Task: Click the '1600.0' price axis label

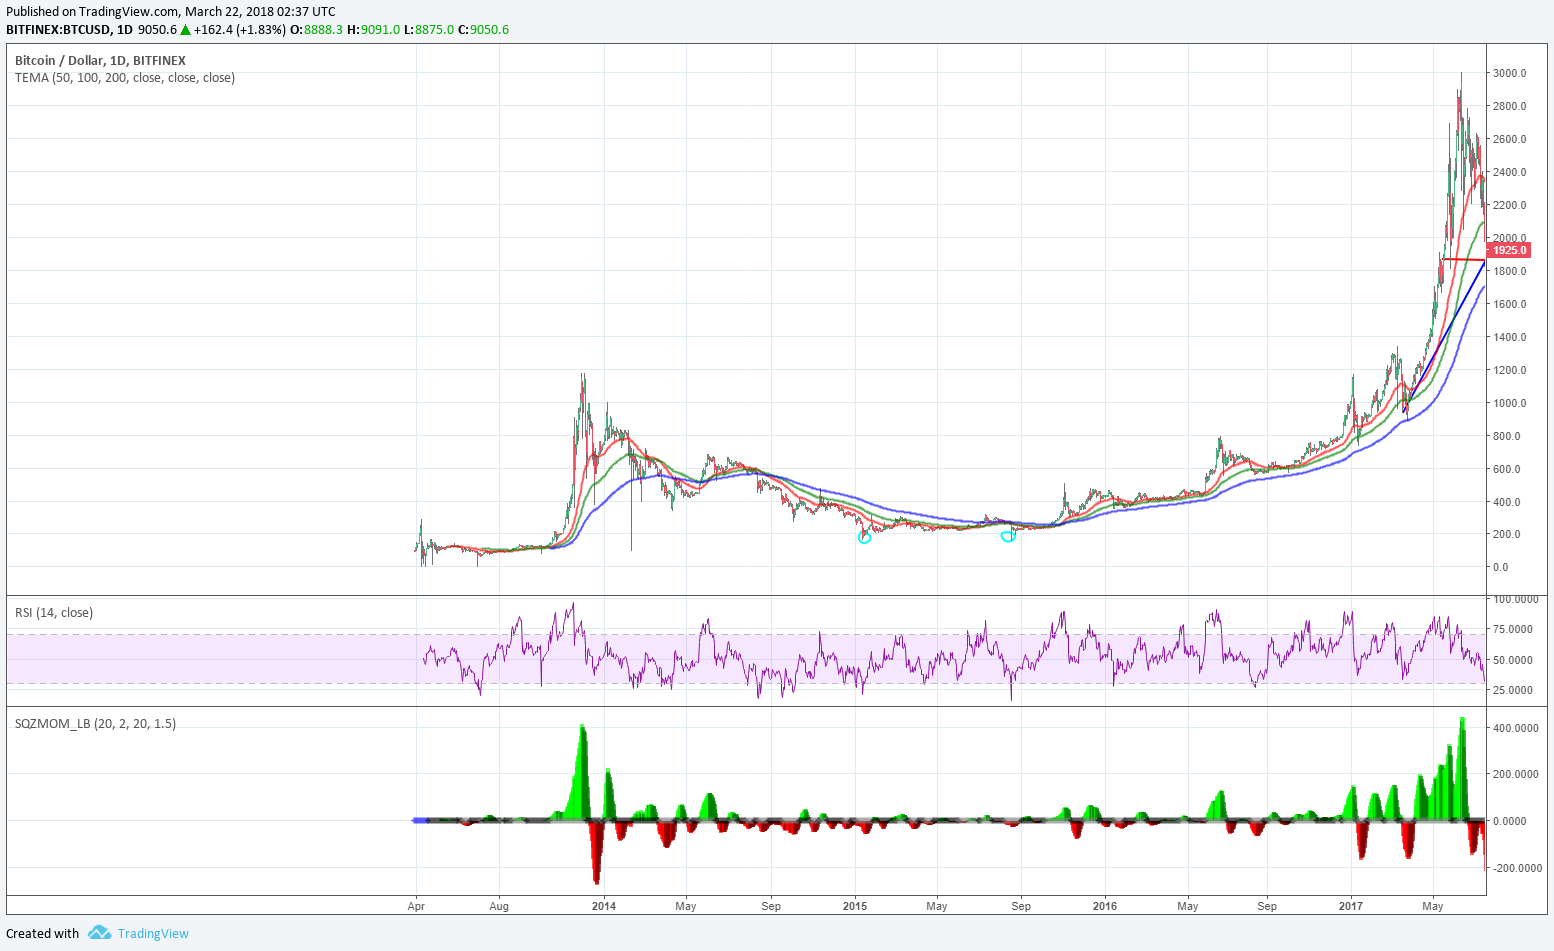Action: (1510, 304)
